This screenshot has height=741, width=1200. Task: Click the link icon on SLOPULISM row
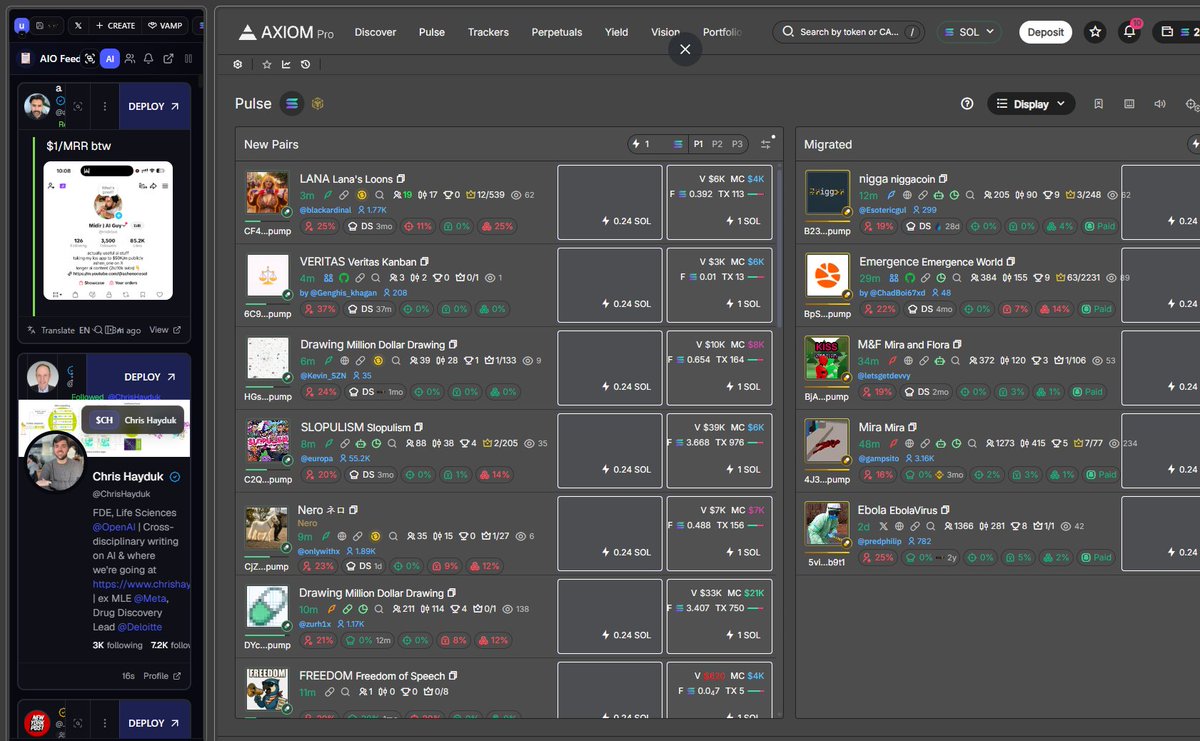click(x=343, y=444)
